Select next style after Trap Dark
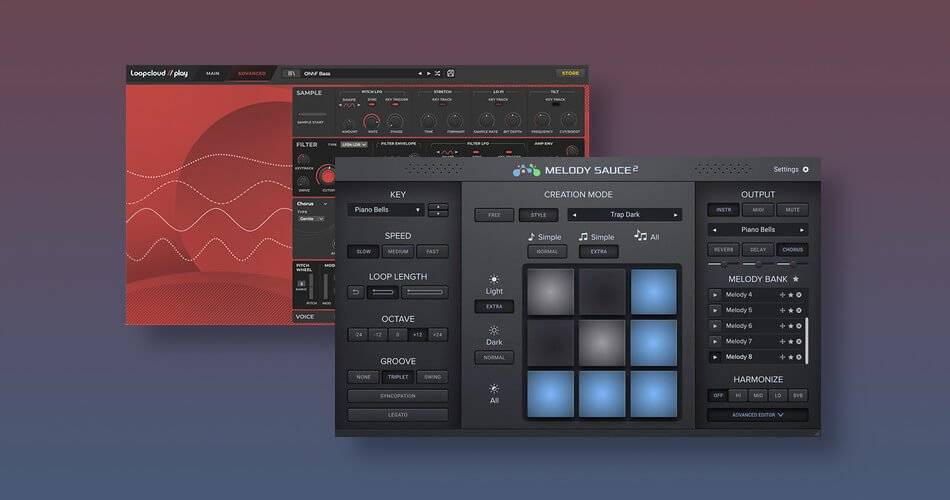950x500 pixels. 676,215
